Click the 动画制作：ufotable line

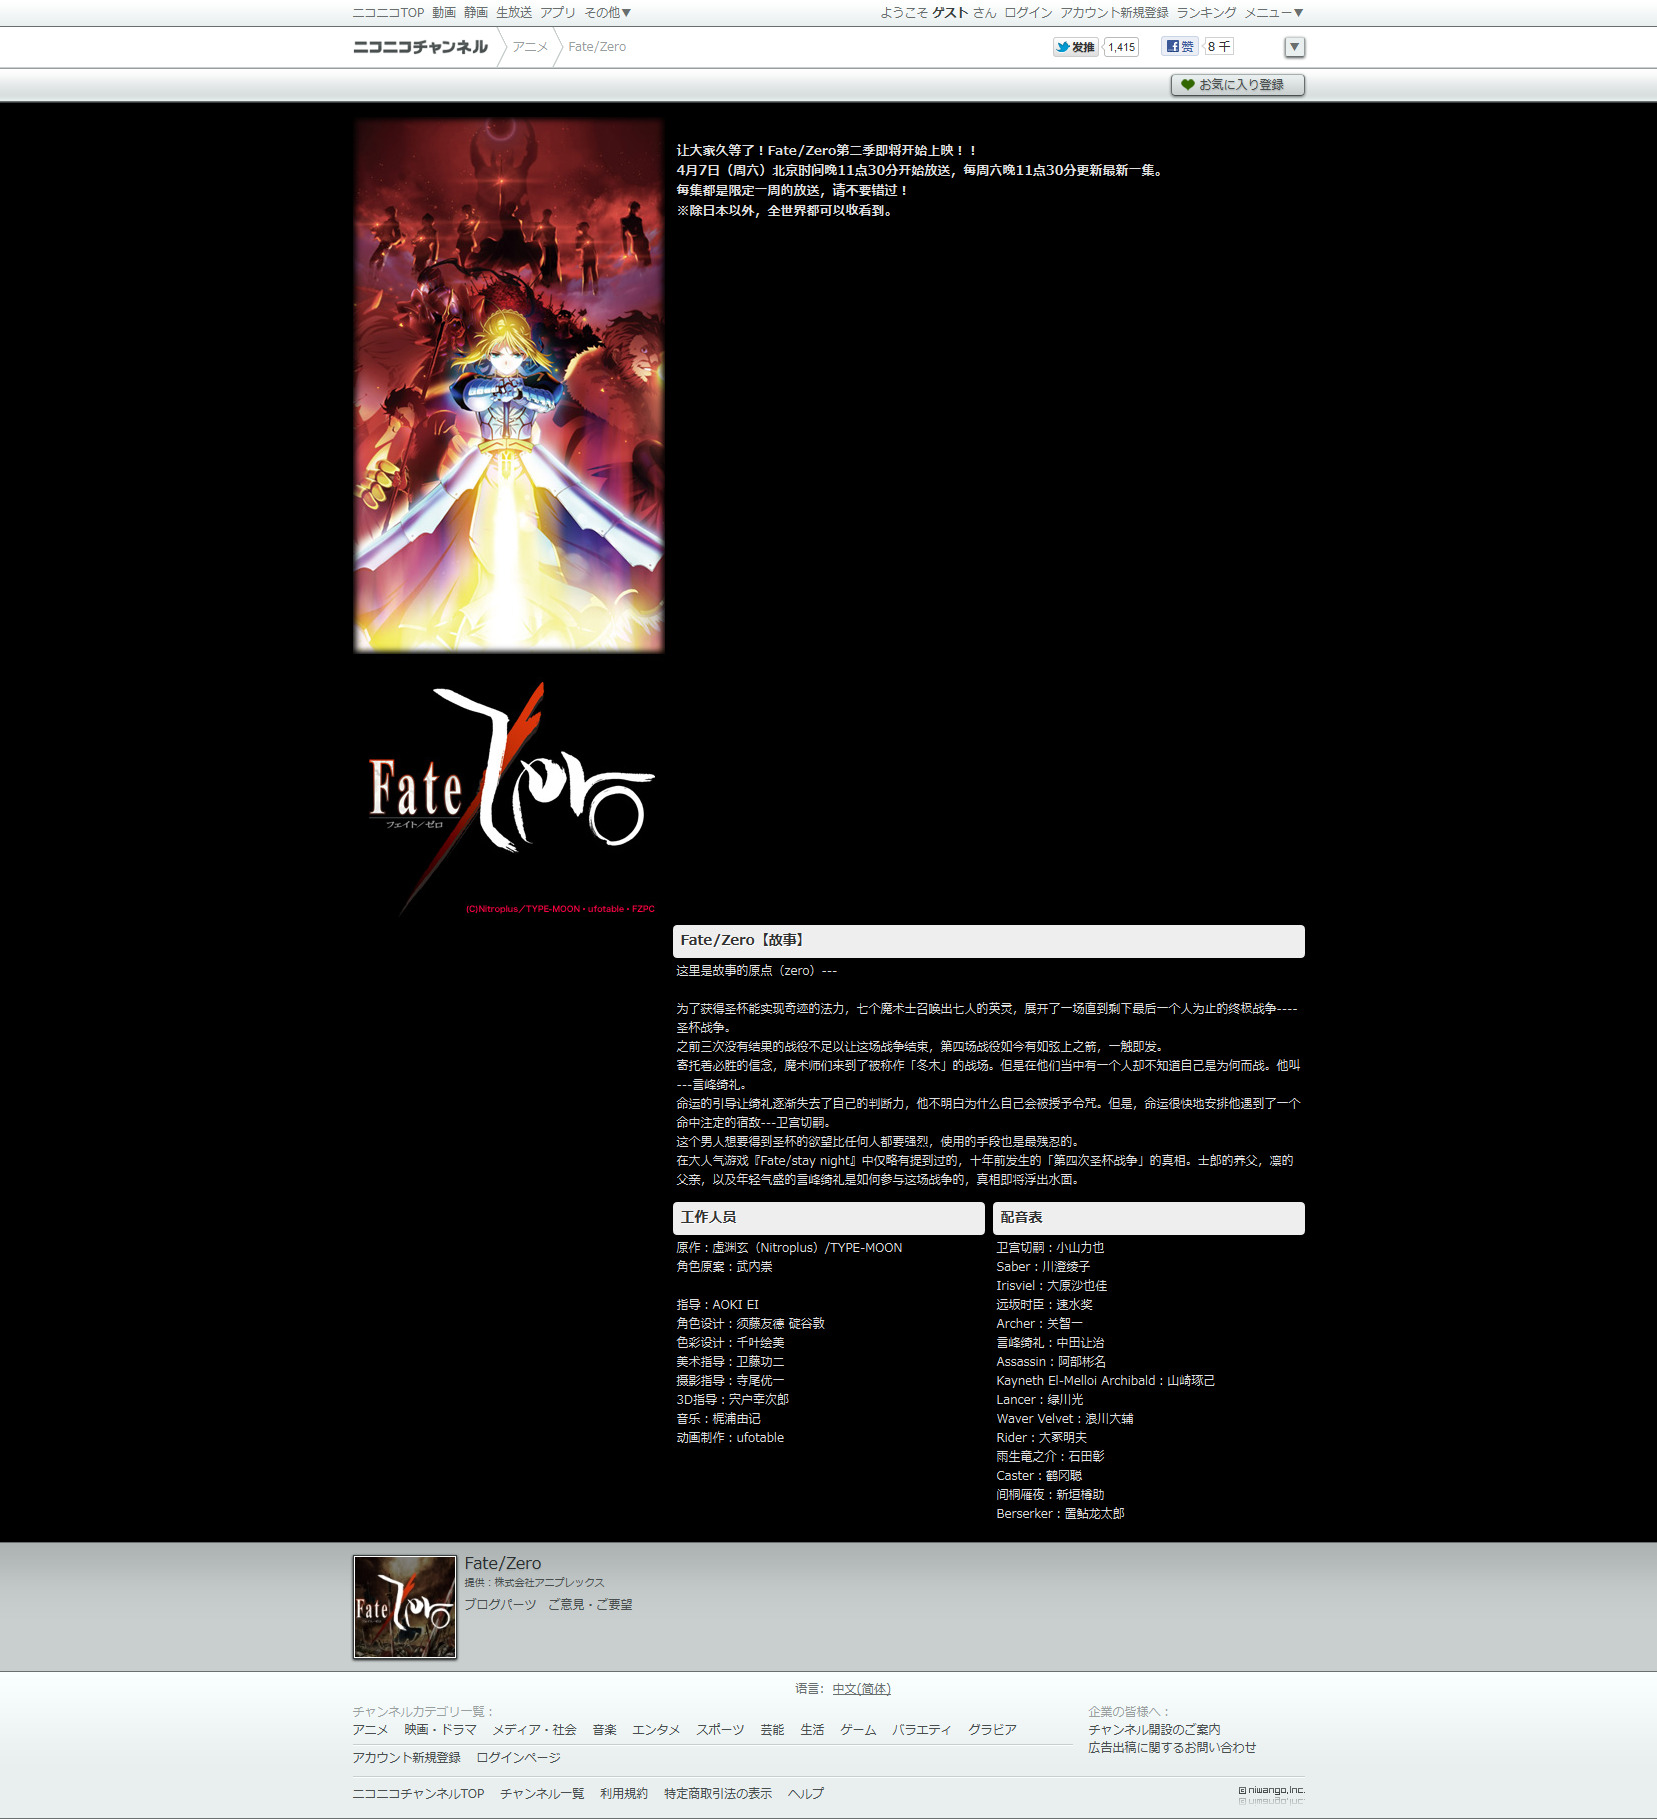click(730, 1438)
